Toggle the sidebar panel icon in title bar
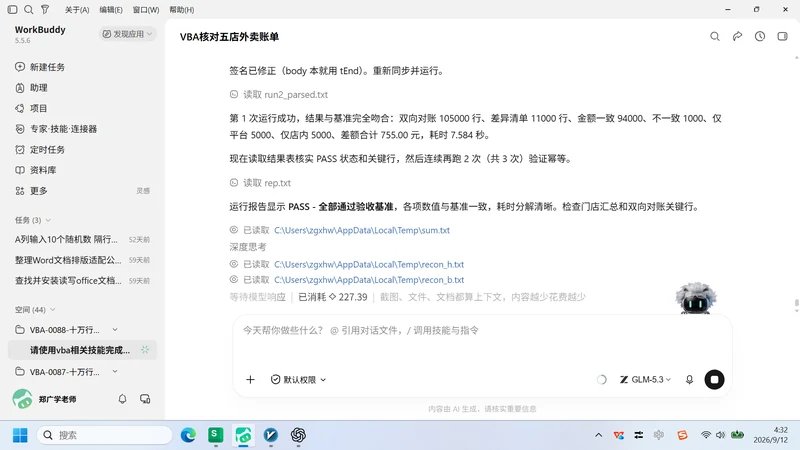Image resolution: width=800 pixels, height=450 pixels. [13, 9]
